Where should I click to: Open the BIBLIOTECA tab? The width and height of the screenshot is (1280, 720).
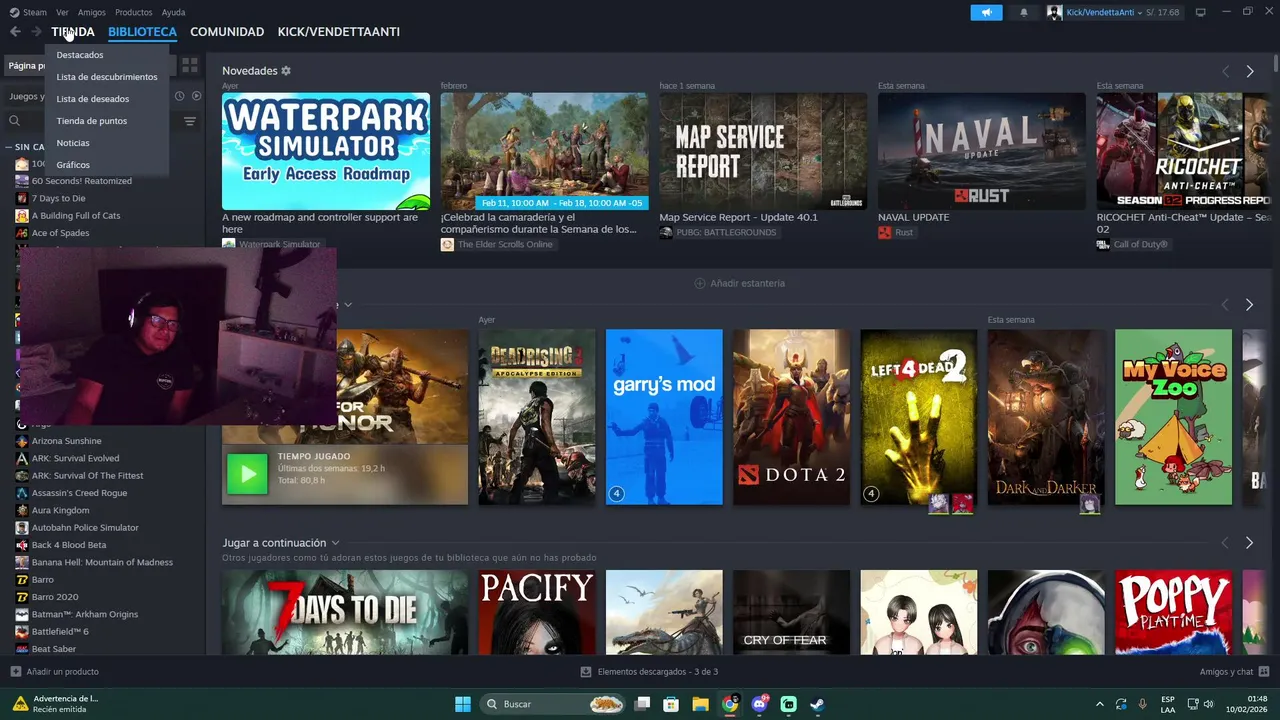click(142, 32)
